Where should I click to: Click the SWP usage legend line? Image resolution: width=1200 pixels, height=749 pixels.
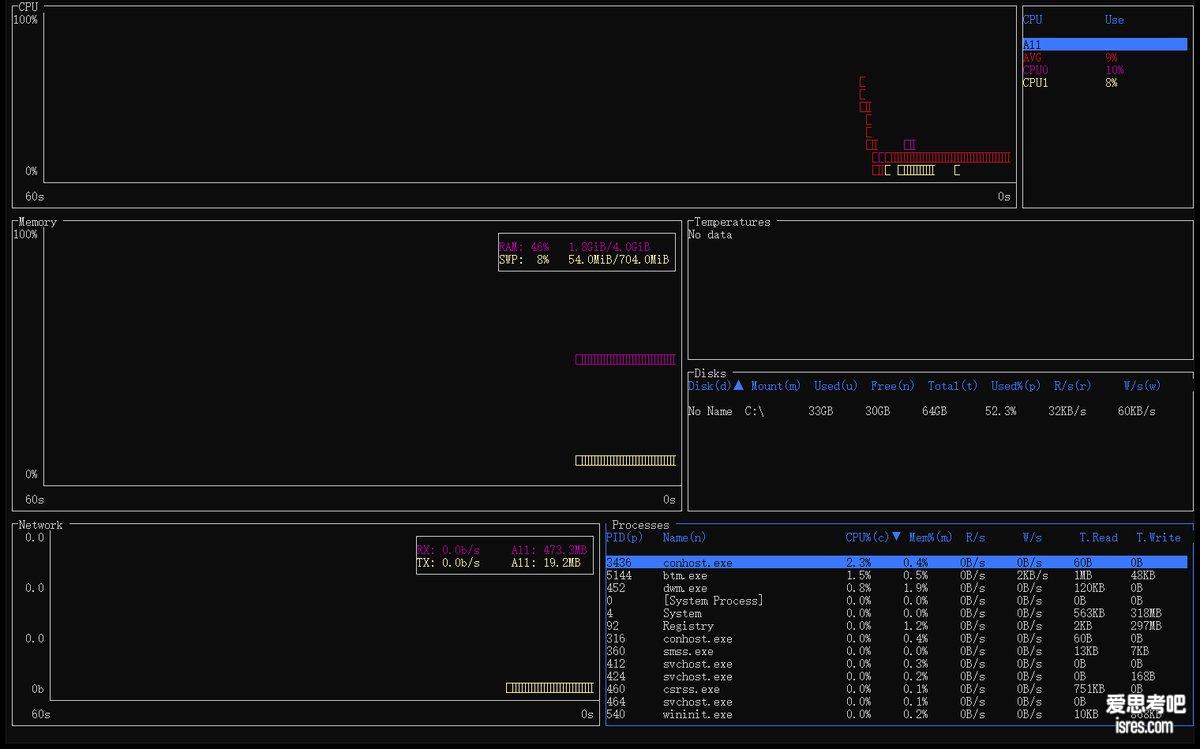584,260
